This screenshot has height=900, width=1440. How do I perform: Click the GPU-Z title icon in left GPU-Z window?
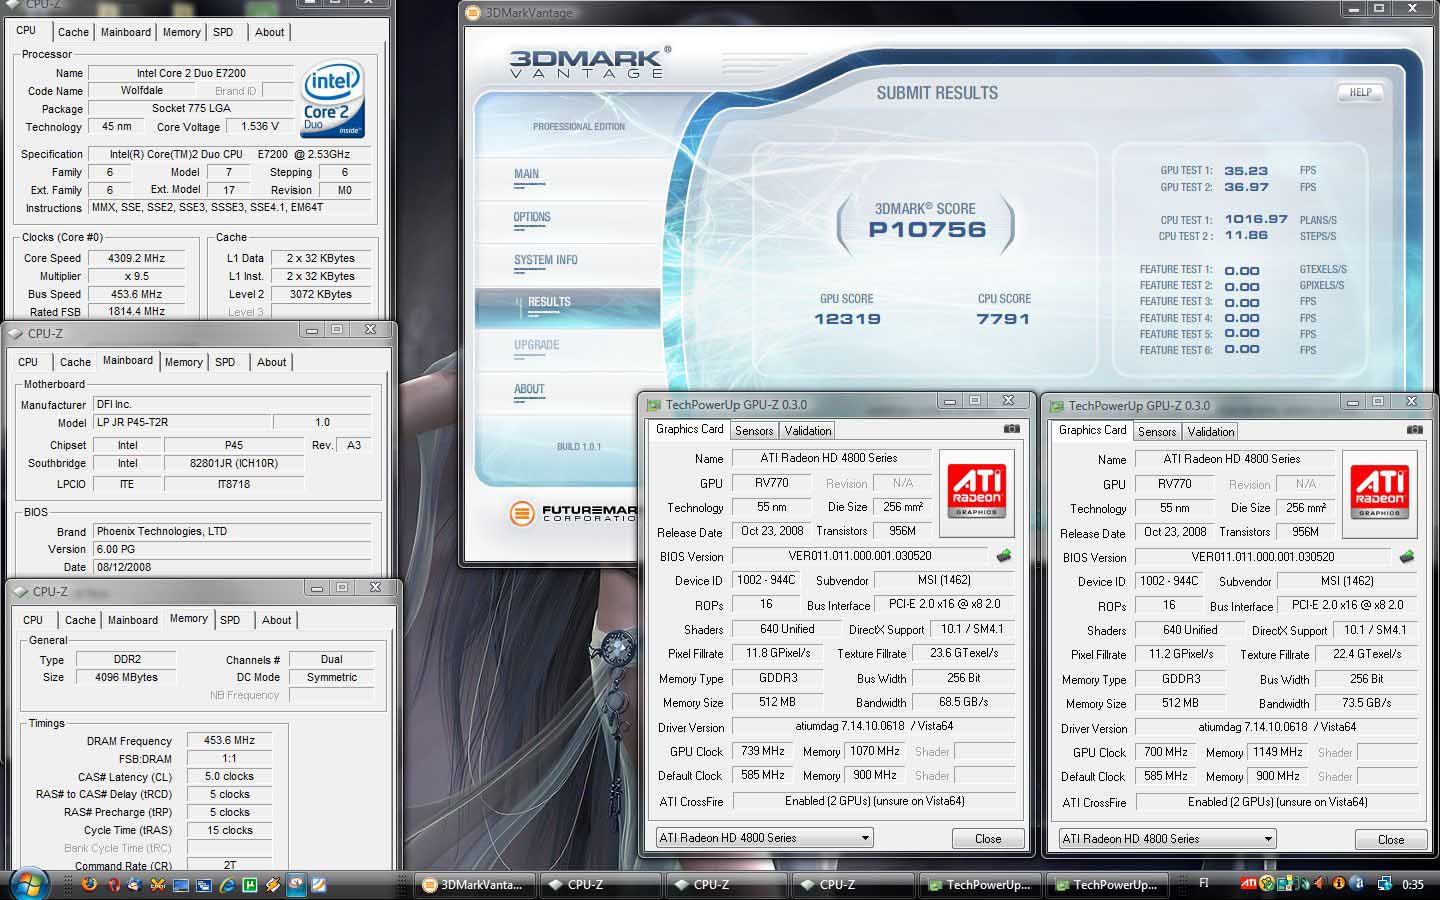pyautogui.click(x=654, y=404)
